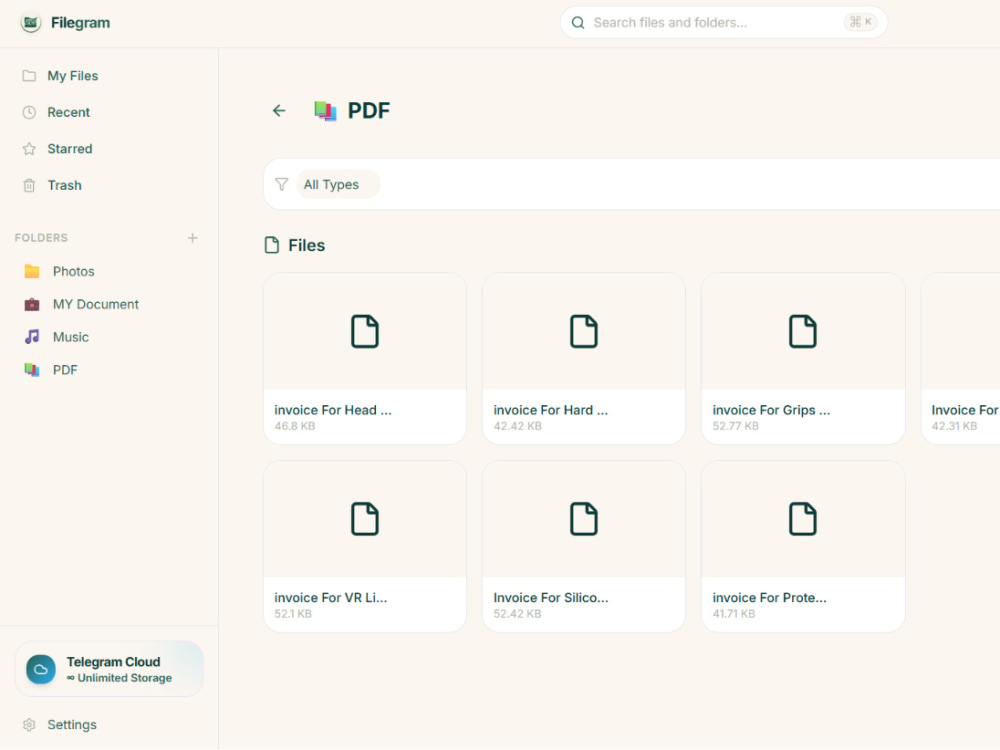The image size is (1000, 750).
Task: Add a new folder with plus icon
Action: pyautogui.click(x=193, y=238)
